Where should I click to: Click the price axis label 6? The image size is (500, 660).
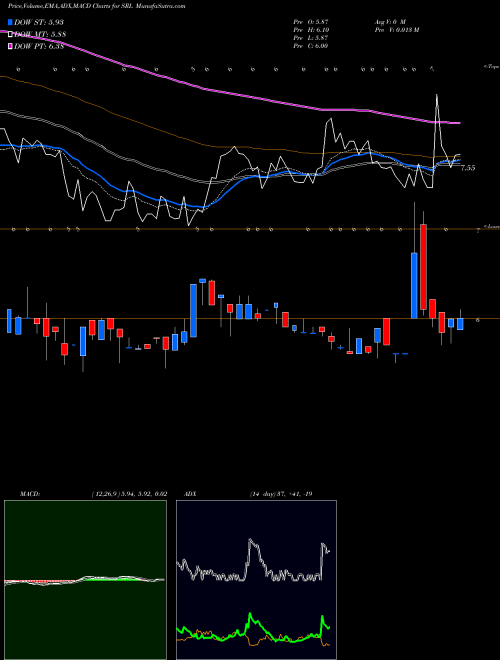coord(478,320)
